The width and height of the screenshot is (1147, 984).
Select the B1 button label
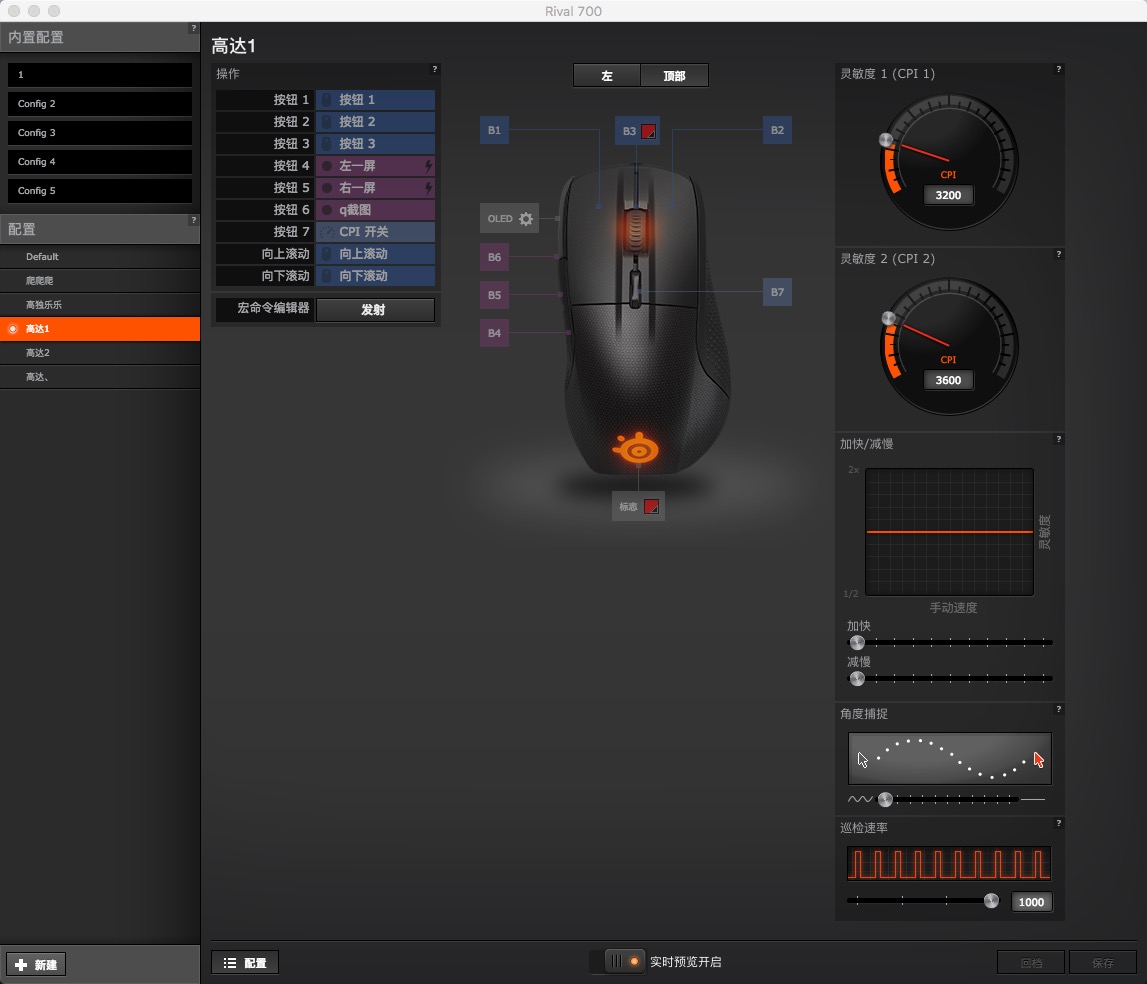point(494,130)
